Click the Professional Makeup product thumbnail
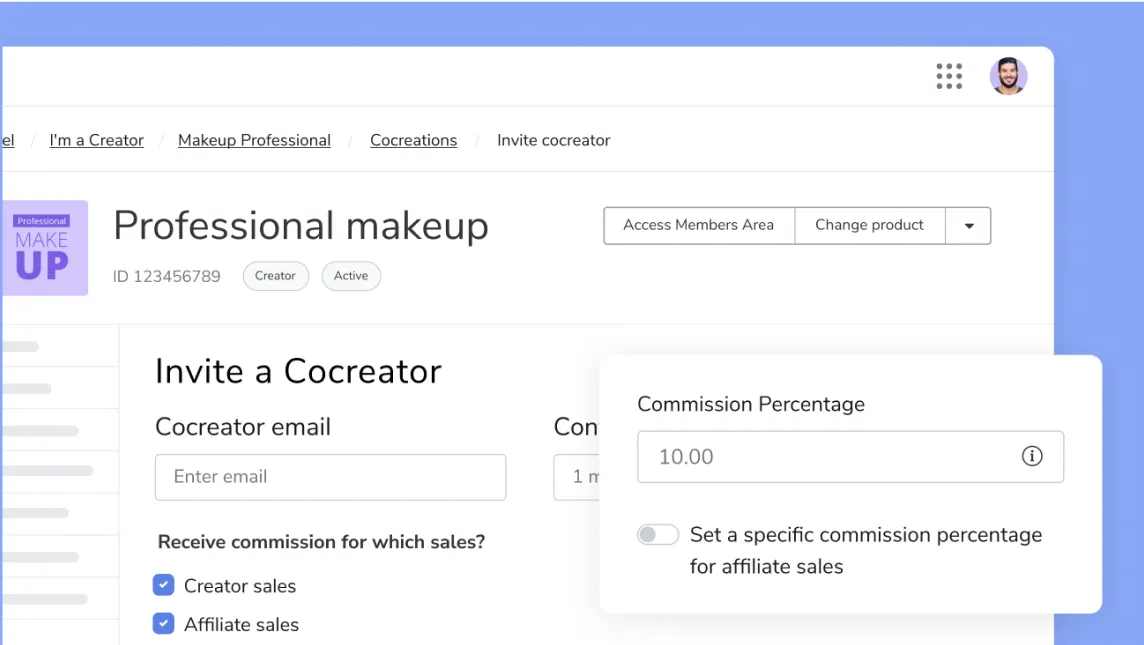This screenshot has width=1144, height=645. tap(45, 248)
